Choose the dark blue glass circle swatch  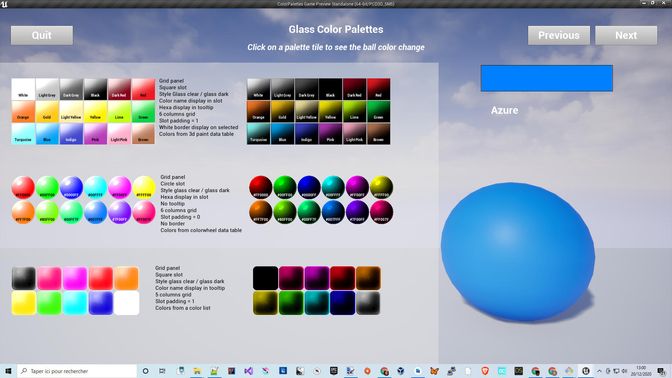309,187
